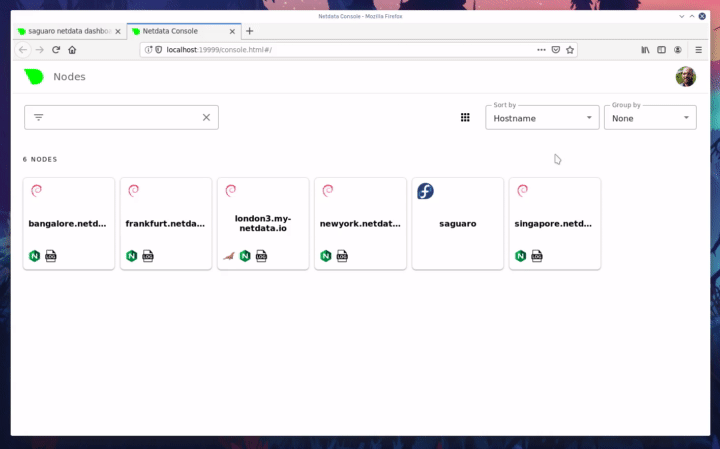Open a new browser tab
Screen dimensions: 720x449
249,31
